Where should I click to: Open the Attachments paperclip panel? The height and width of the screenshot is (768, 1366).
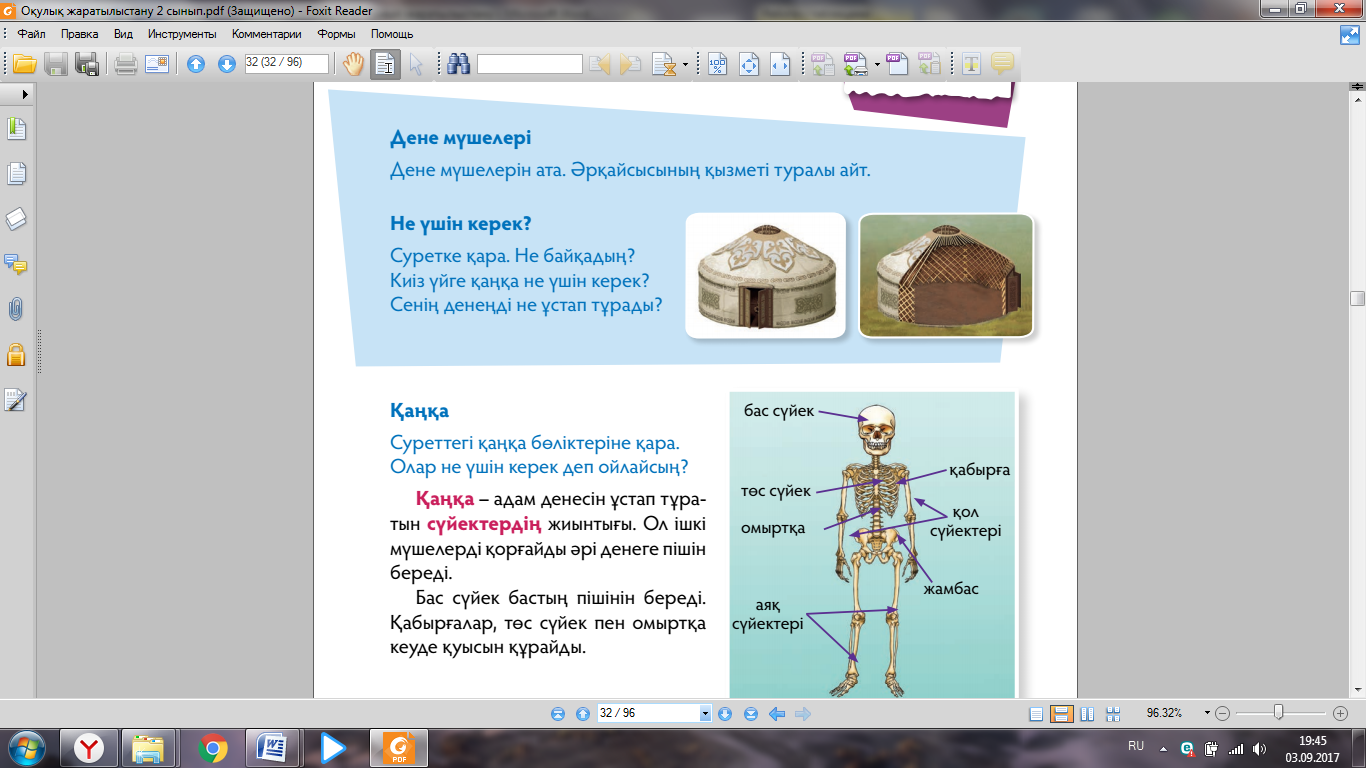15,309
